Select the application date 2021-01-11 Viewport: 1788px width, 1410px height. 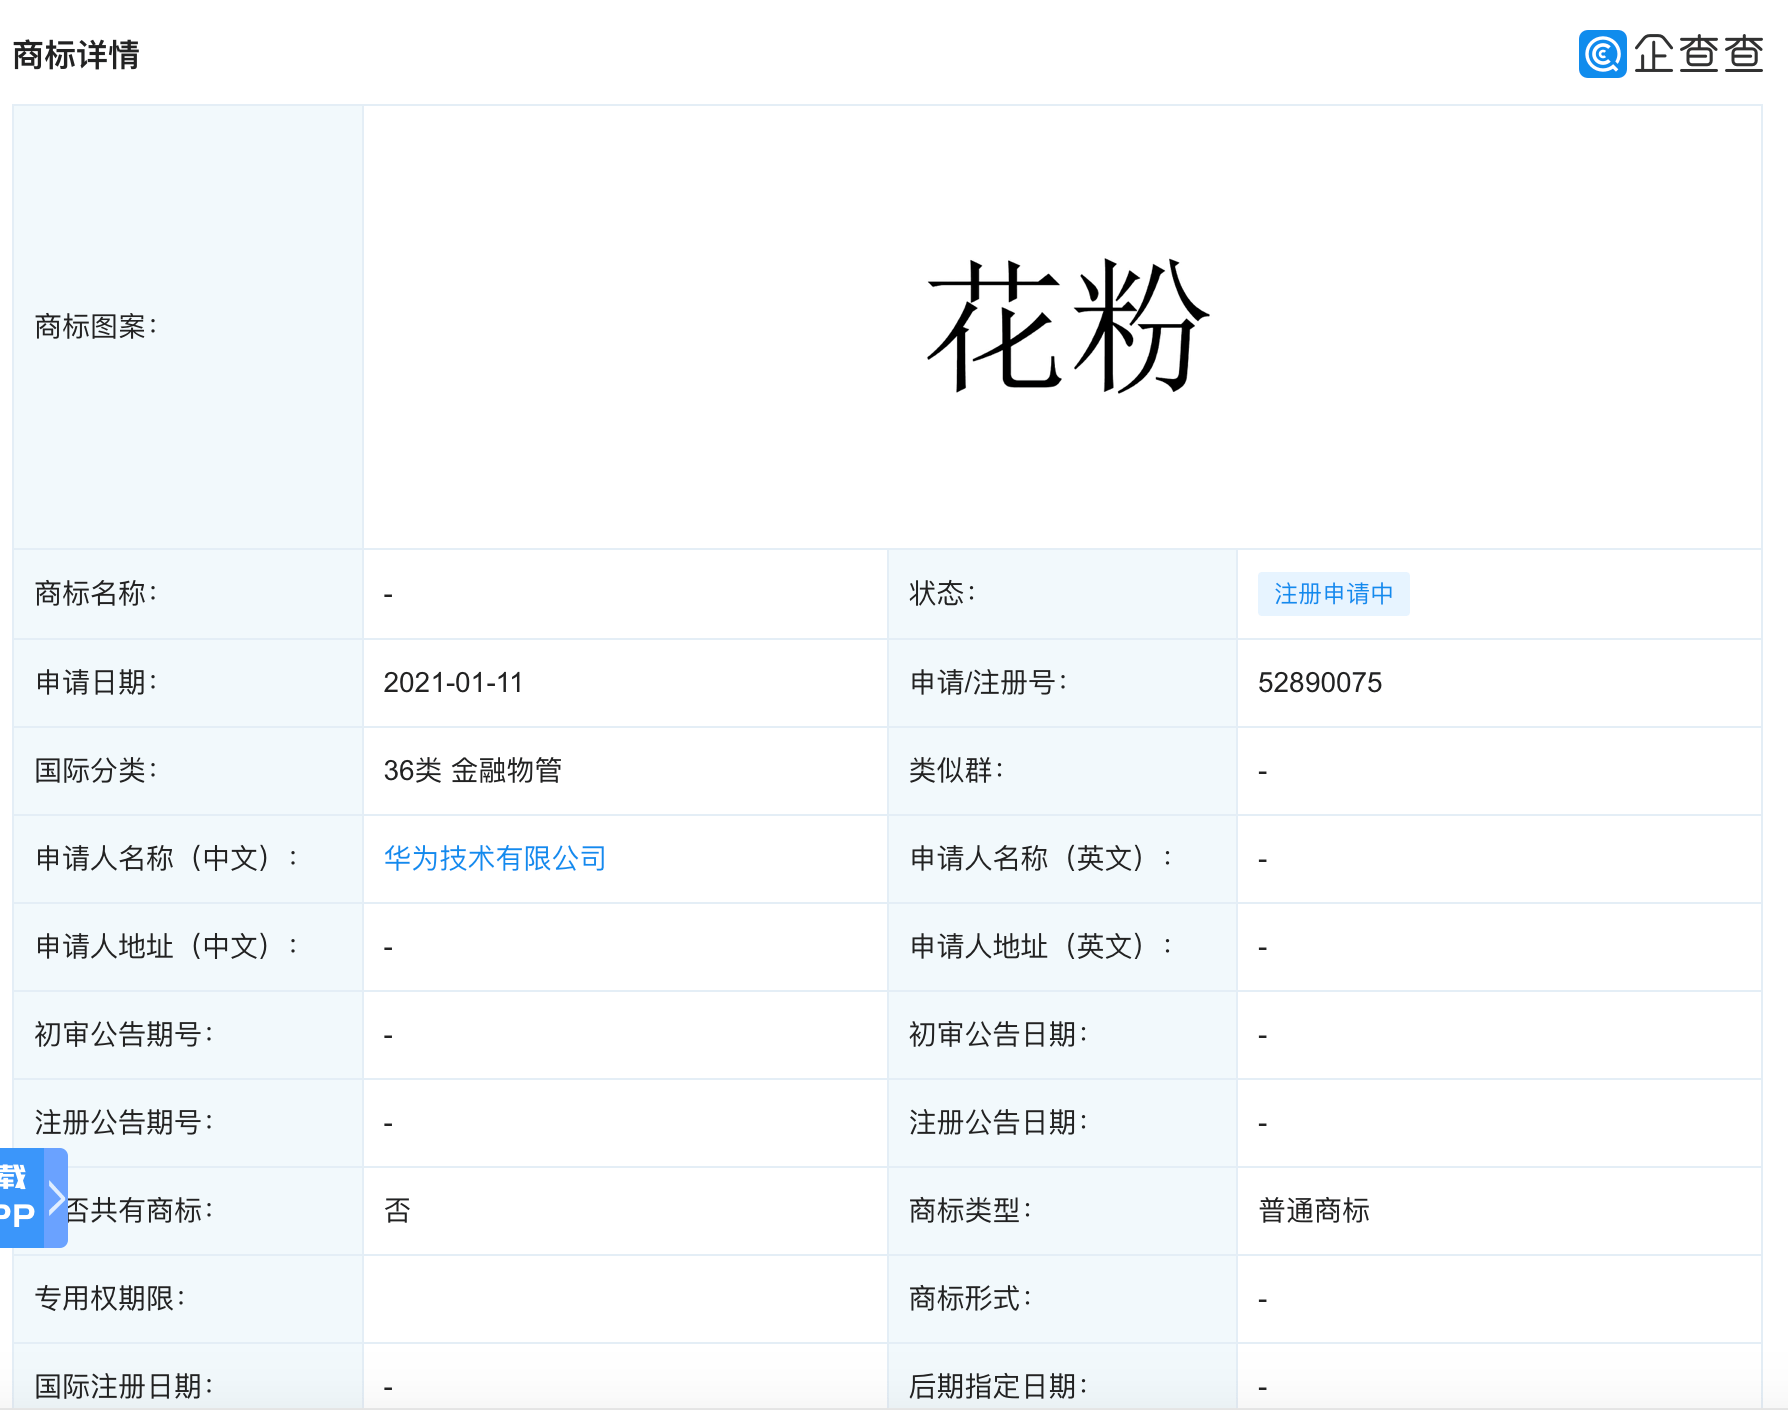tap(453, 683)
